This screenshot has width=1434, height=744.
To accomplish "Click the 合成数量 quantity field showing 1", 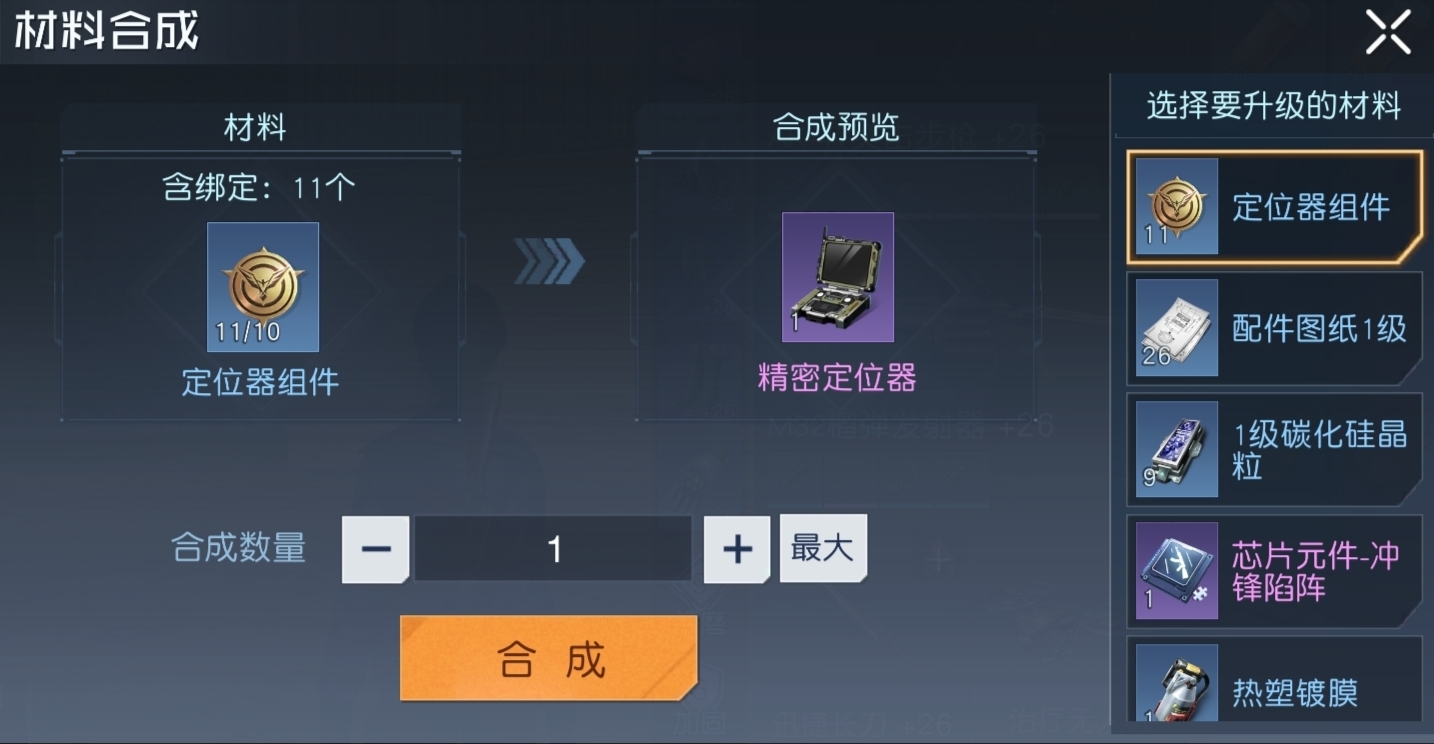I will click(x=553, y=549).
